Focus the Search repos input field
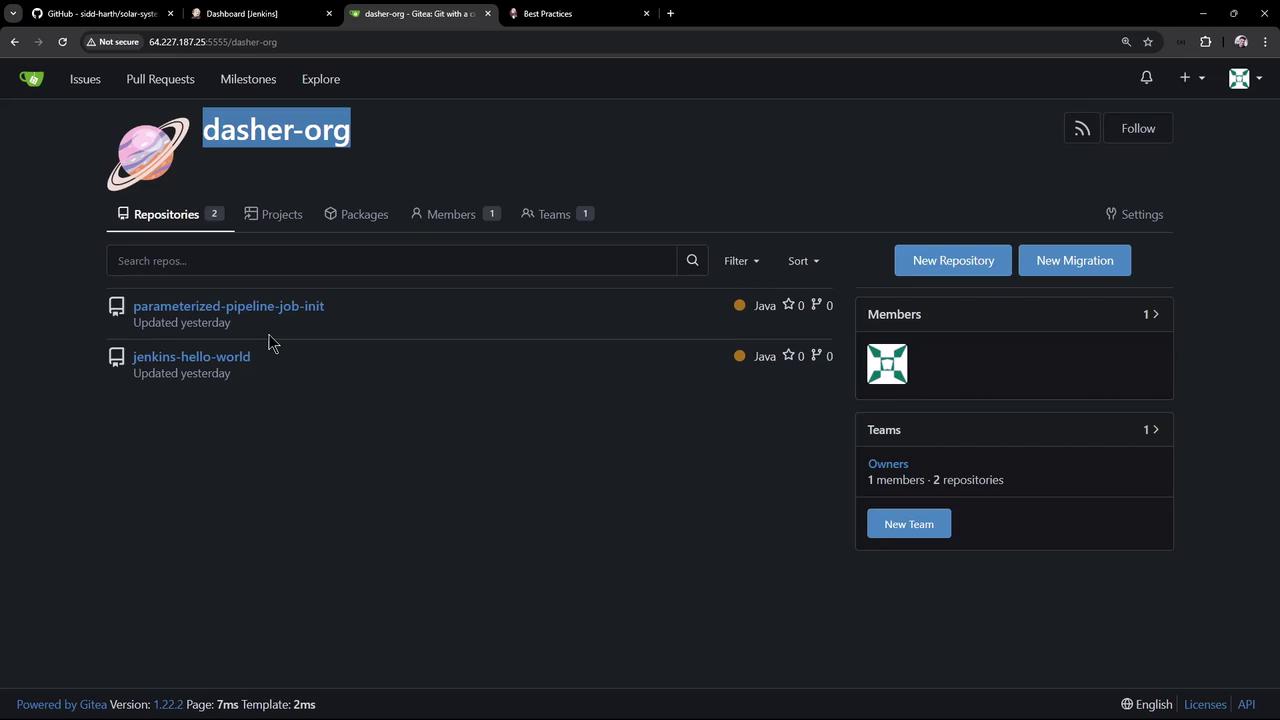This screenshot has height=720, width=1280. coord(392,261)
